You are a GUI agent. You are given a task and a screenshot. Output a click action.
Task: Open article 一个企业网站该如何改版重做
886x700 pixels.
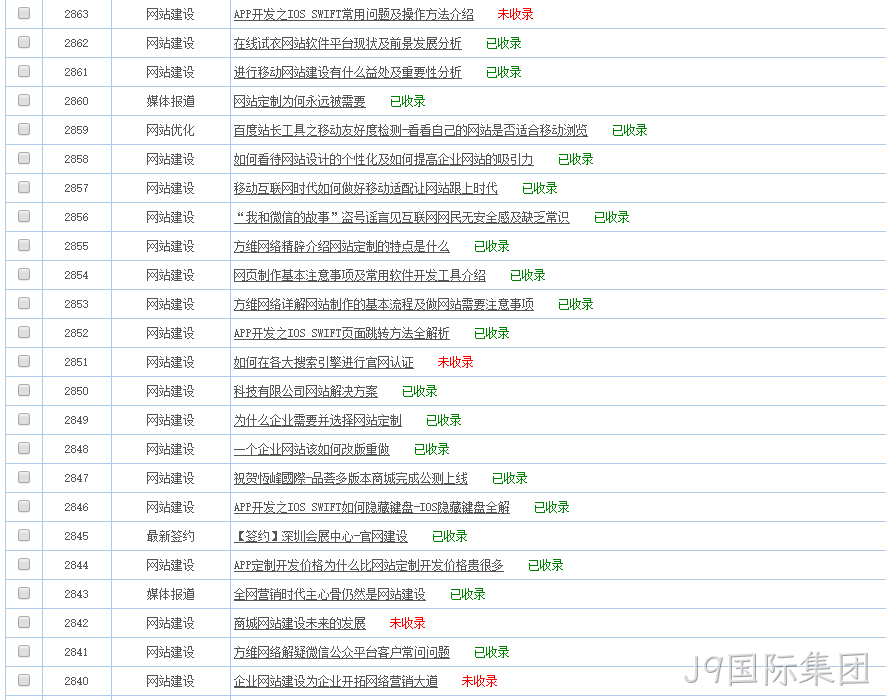[311, 450]
